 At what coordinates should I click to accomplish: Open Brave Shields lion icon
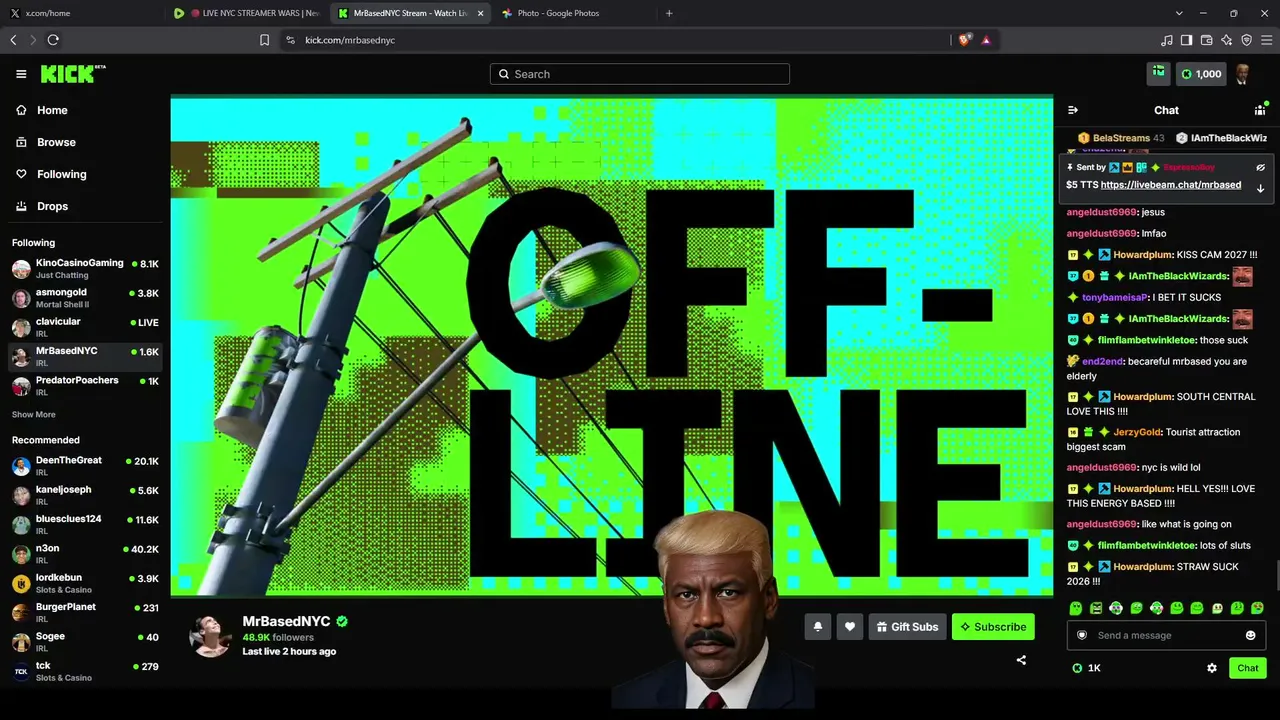coord(965,40)
